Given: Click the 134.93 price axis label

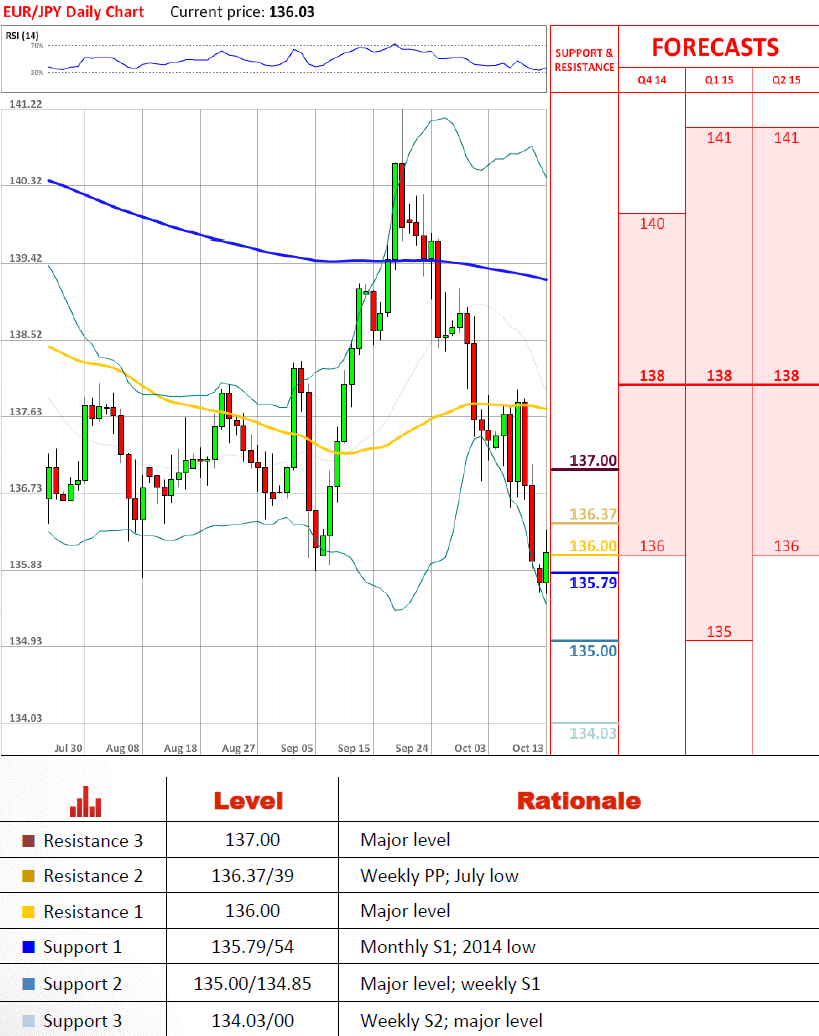Looking at the screenshot, I should 25,641.
